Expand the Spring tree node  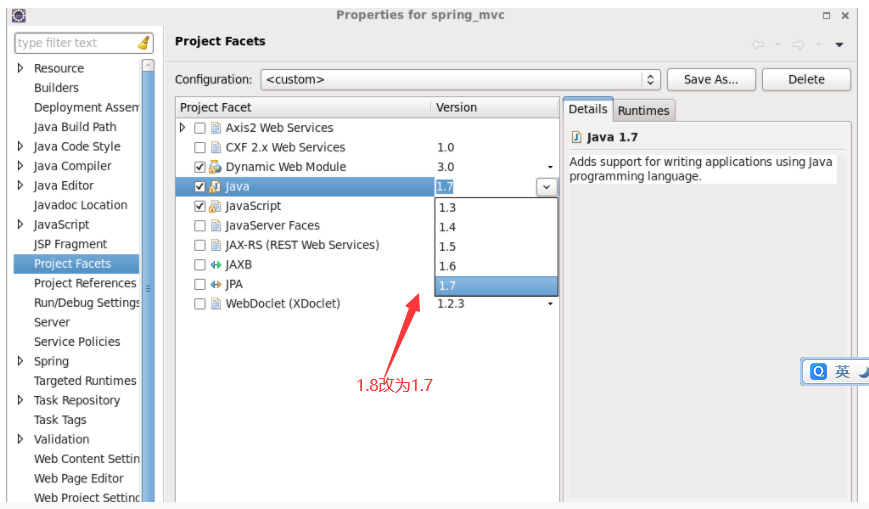pyautogui.click(x=21, y=361)
